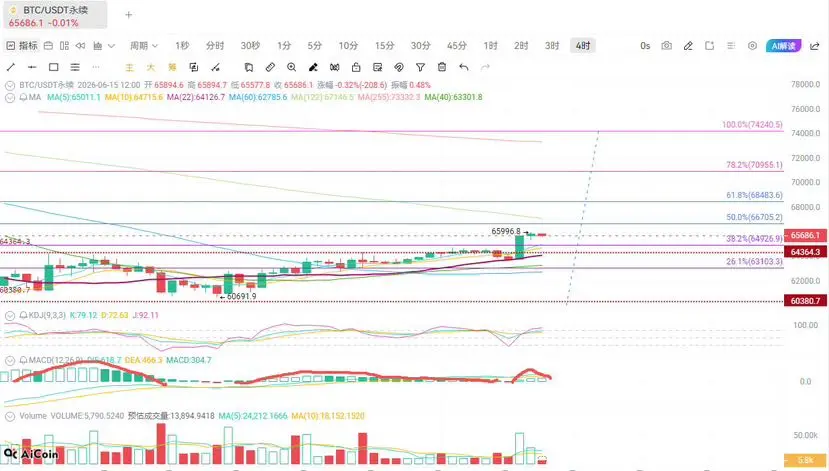Switch to the 30秒 timeframe
829x471 pixels.
pyautogui.click(x=250, y=46)
